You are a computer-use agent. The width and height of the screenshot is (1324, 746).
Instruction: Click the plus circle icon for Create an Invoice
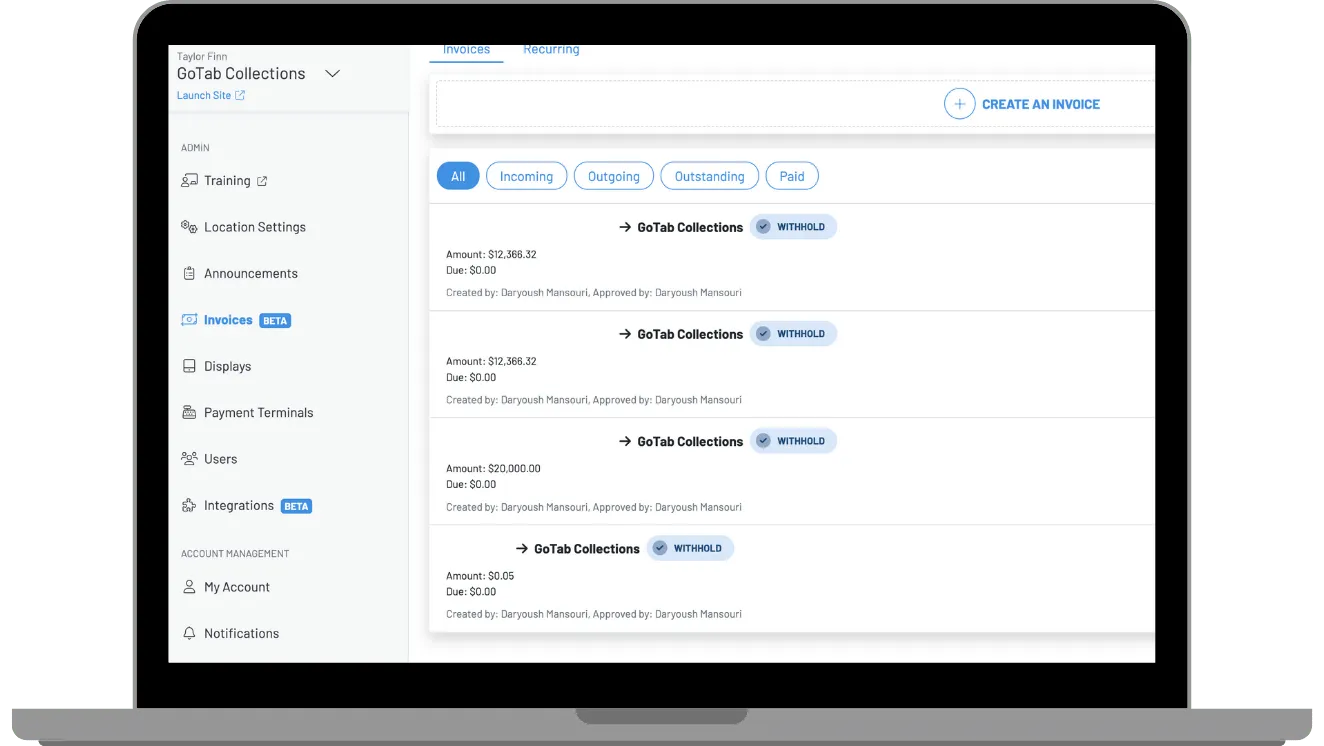point(959,104)
